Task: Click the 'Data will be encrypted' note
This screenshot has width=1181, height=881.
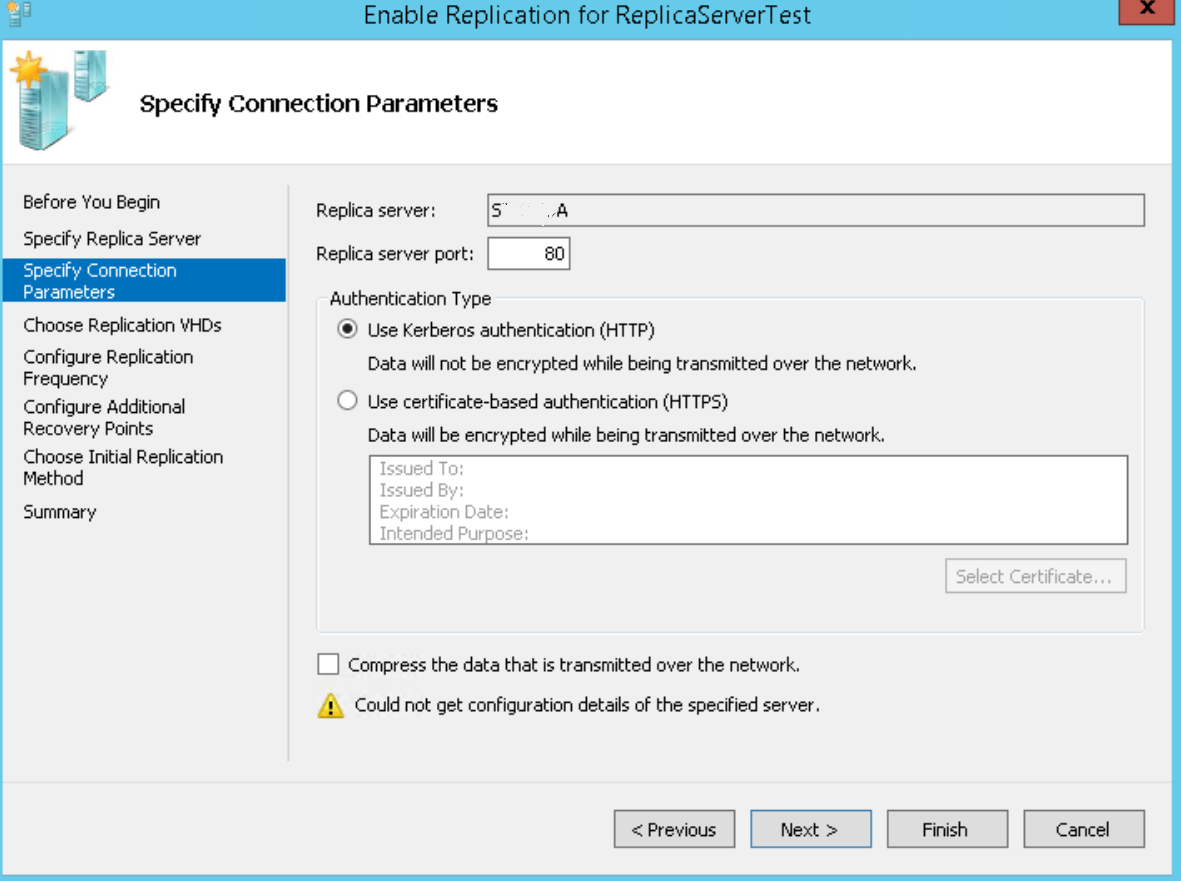Action: (x=626, y=435)
